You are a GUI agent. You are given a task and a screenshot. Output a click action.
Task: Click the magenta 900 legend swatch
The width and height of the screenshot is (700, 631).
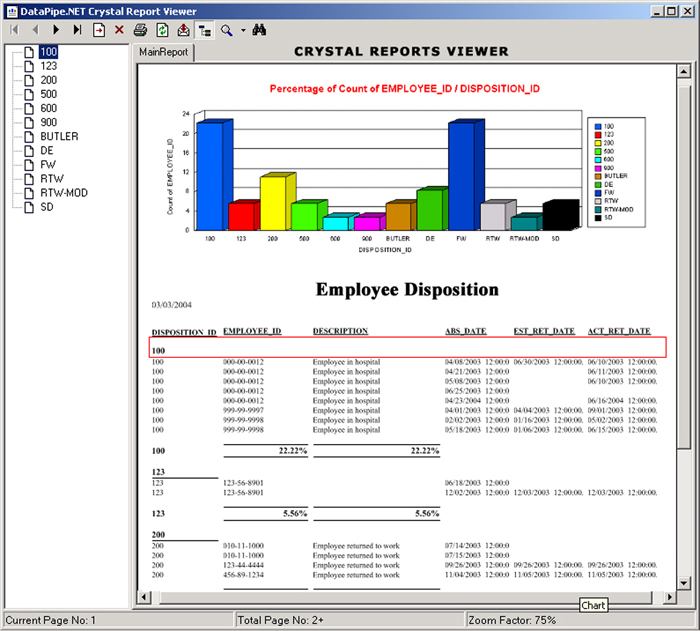(x=598, y=168)
